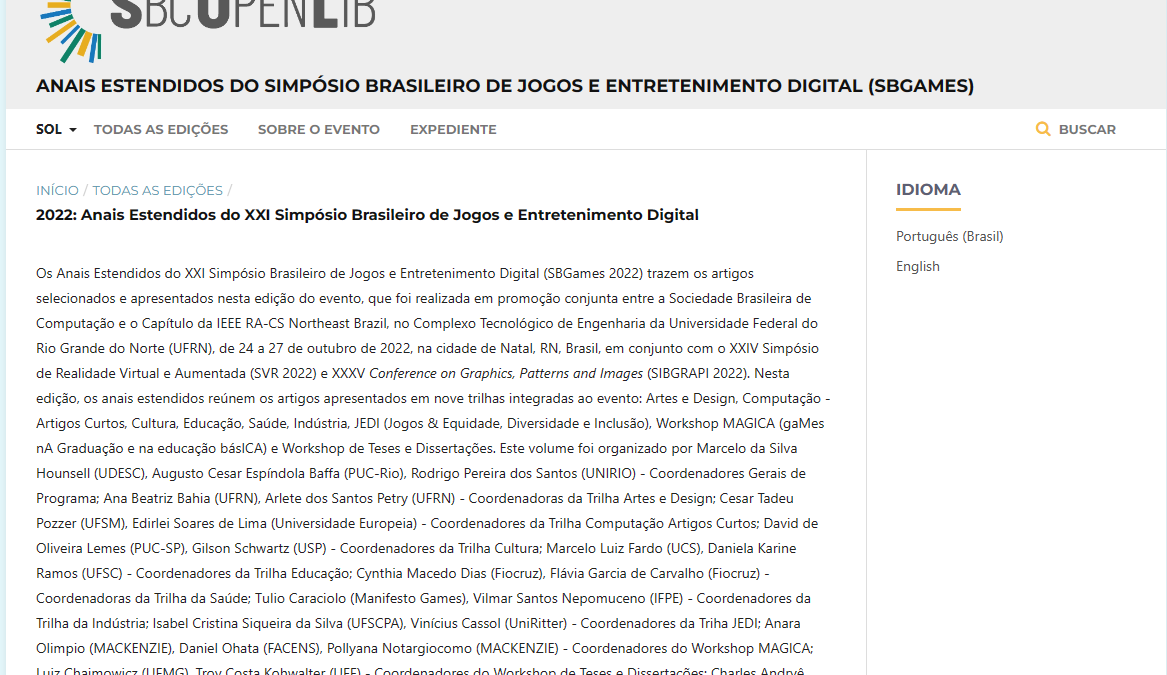Expand the SOL dropdown menu
This screenshot has height=675, width=1167.
point(56,129)
